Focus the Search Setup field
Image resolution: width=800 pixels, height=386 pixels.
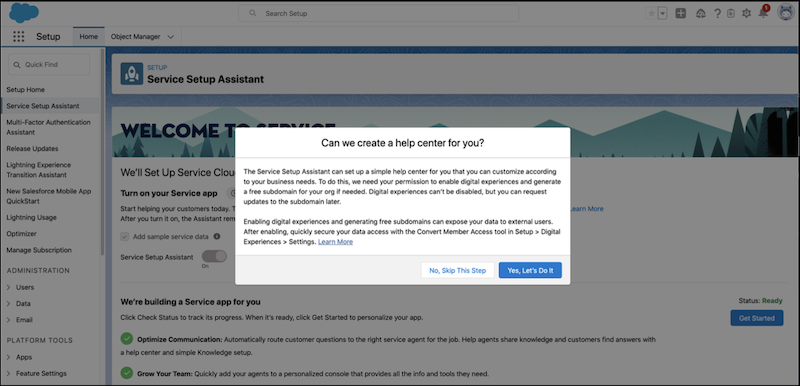tap(379, 13)
